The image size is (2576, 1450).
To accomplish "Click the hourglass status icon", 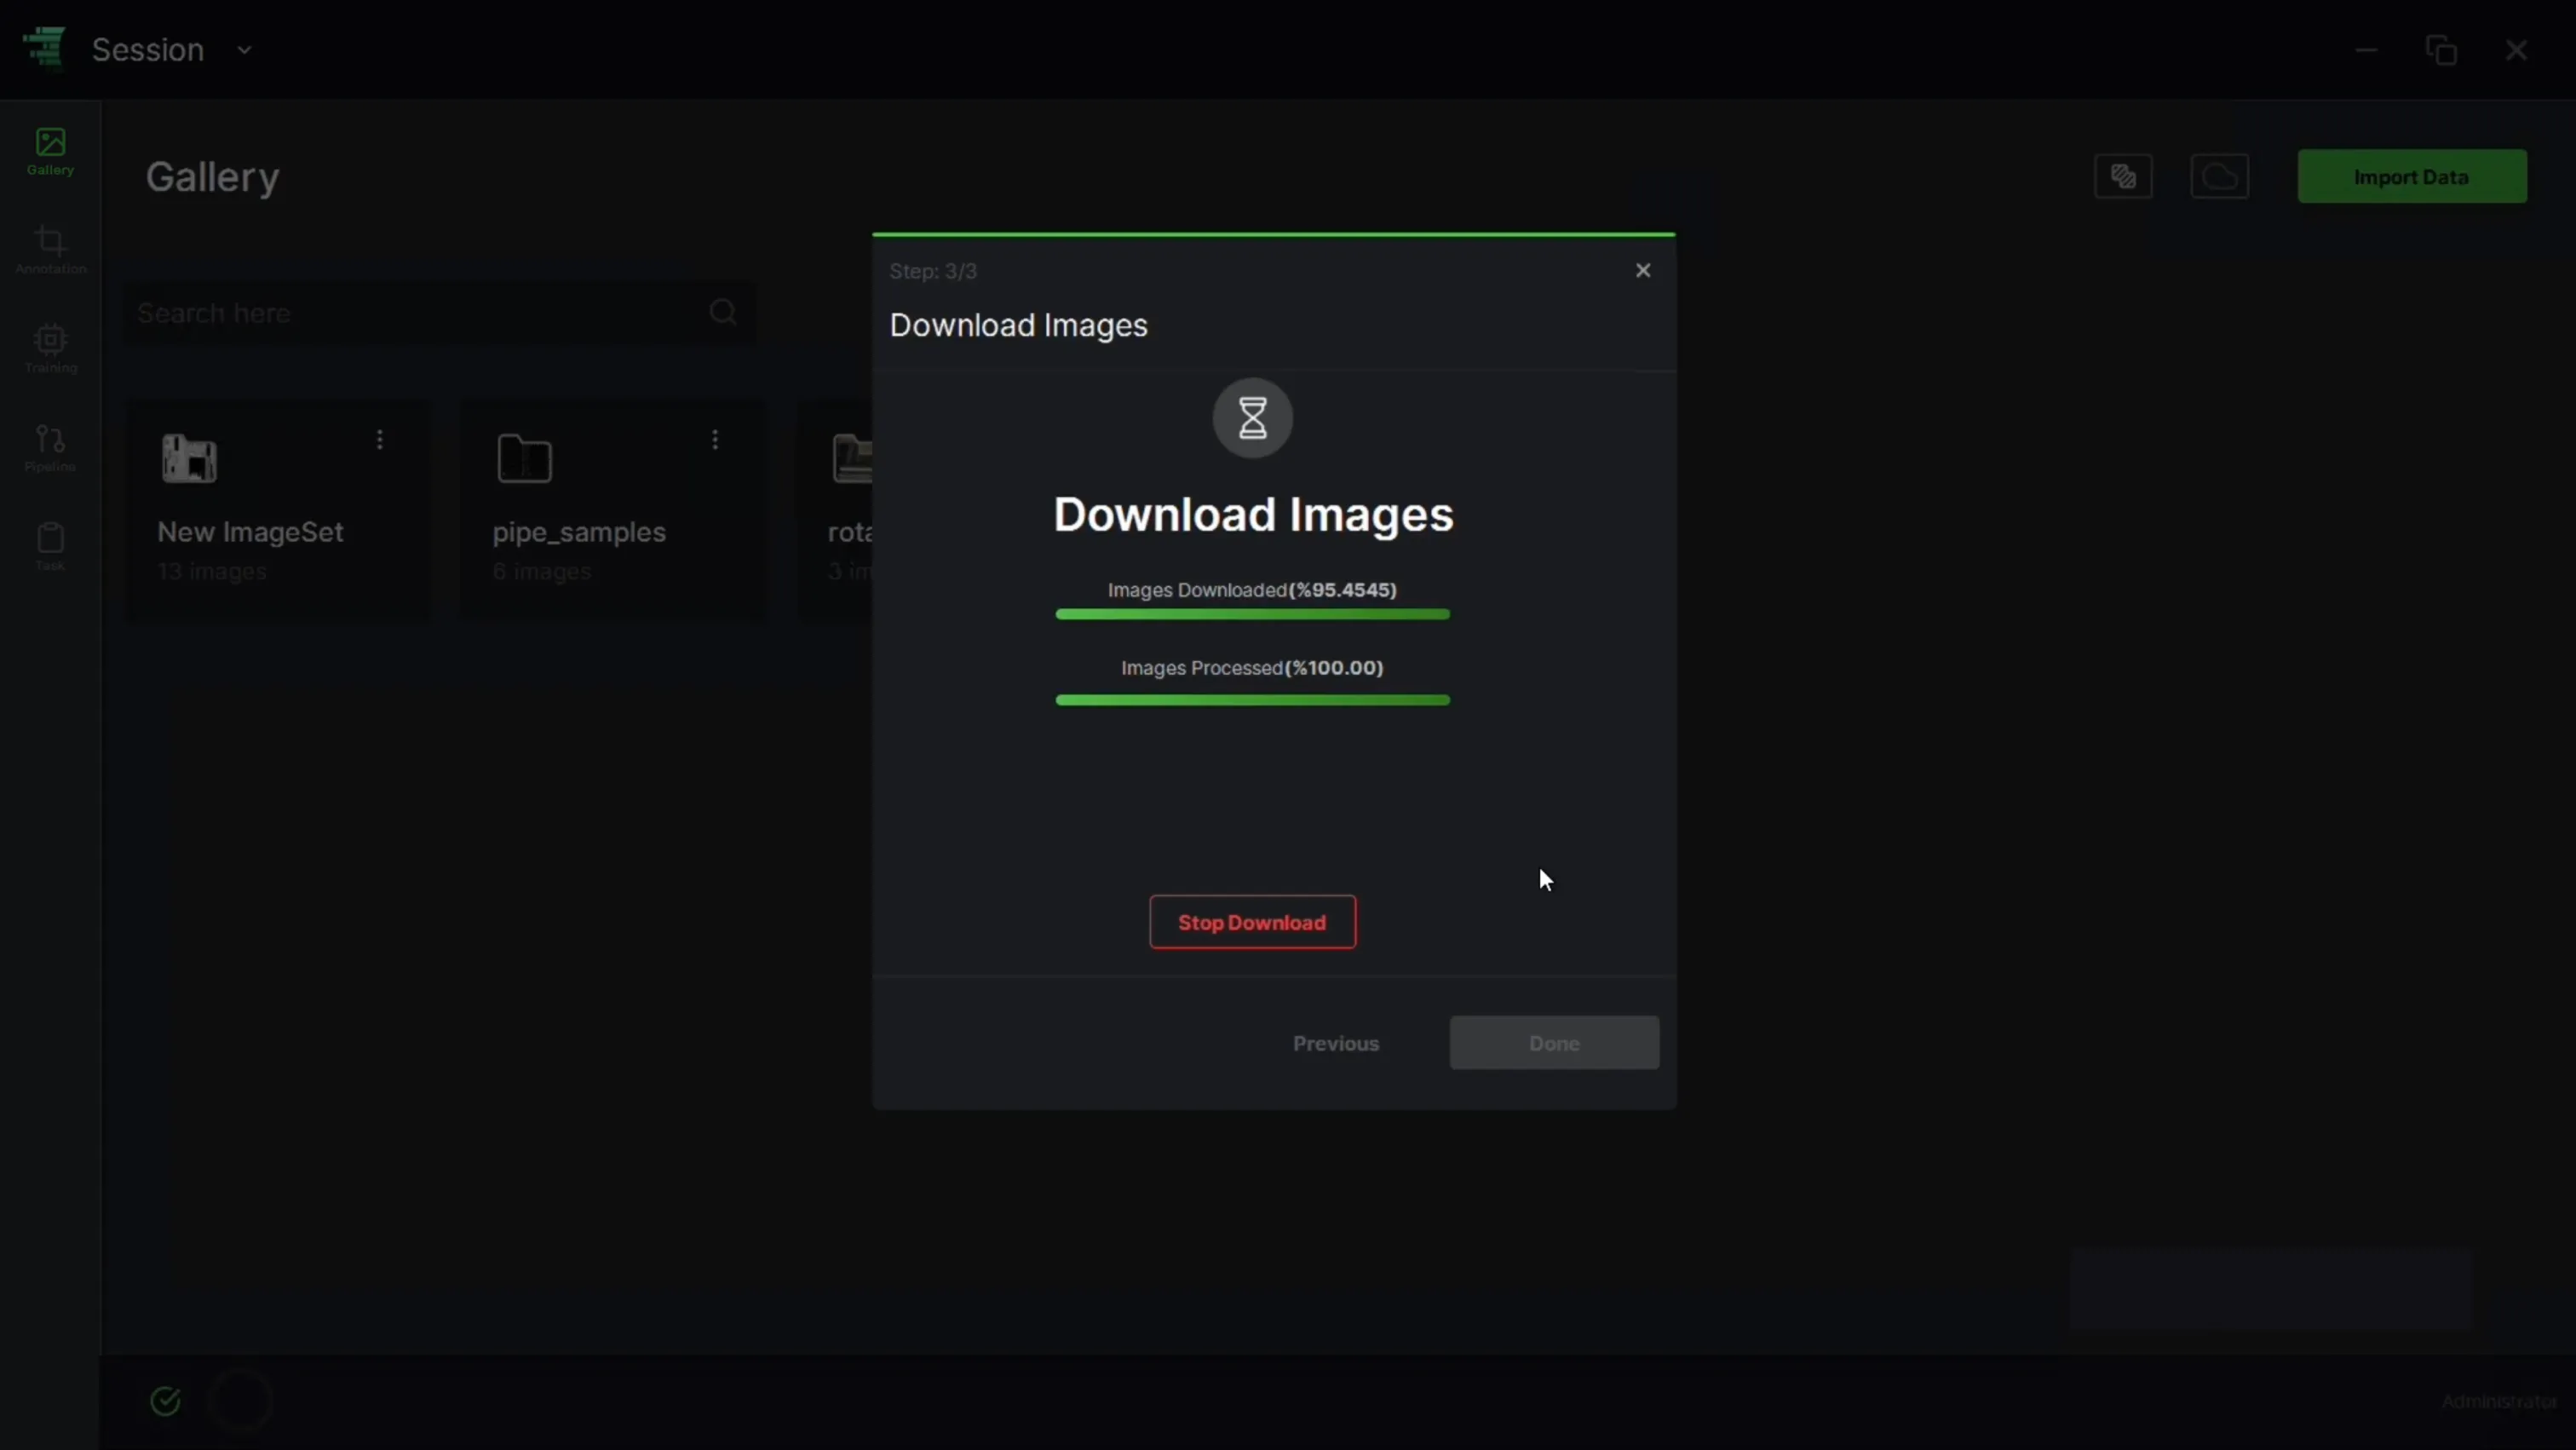I will click(x=1252, y=418).
